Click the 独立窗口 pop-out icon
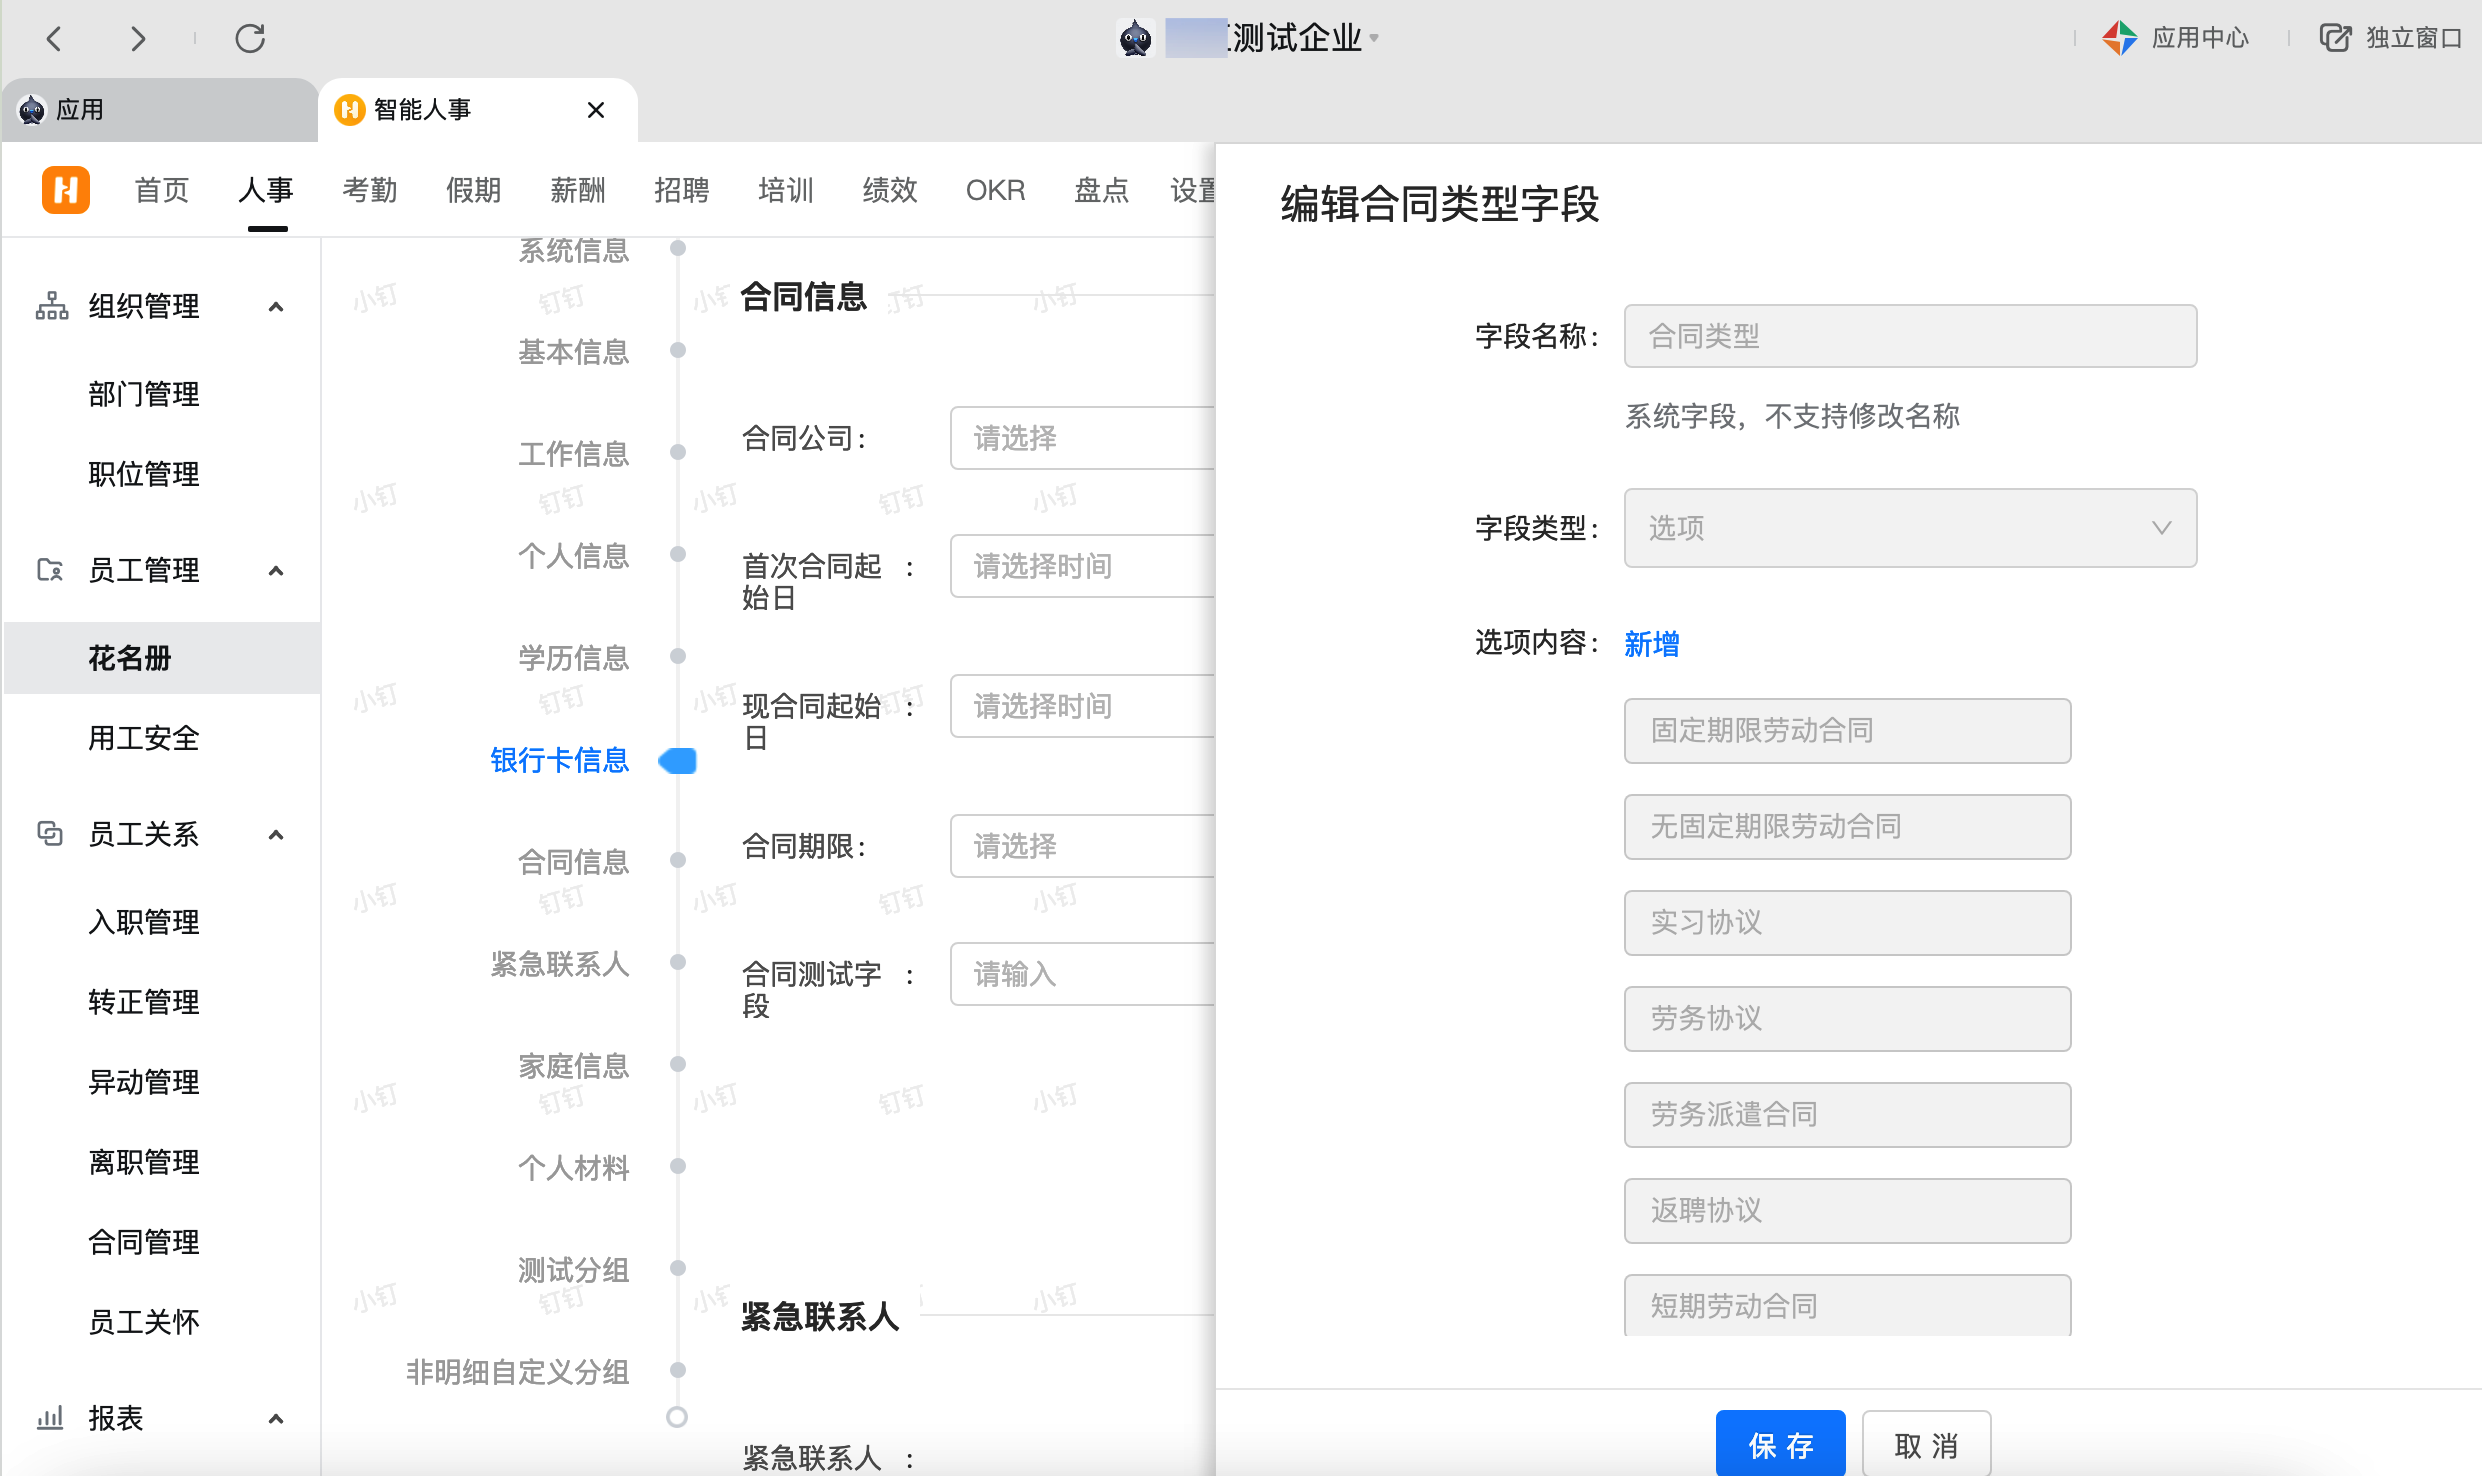The height and width of the screenshot is (1476, 2482). (x=2335, y=38)
